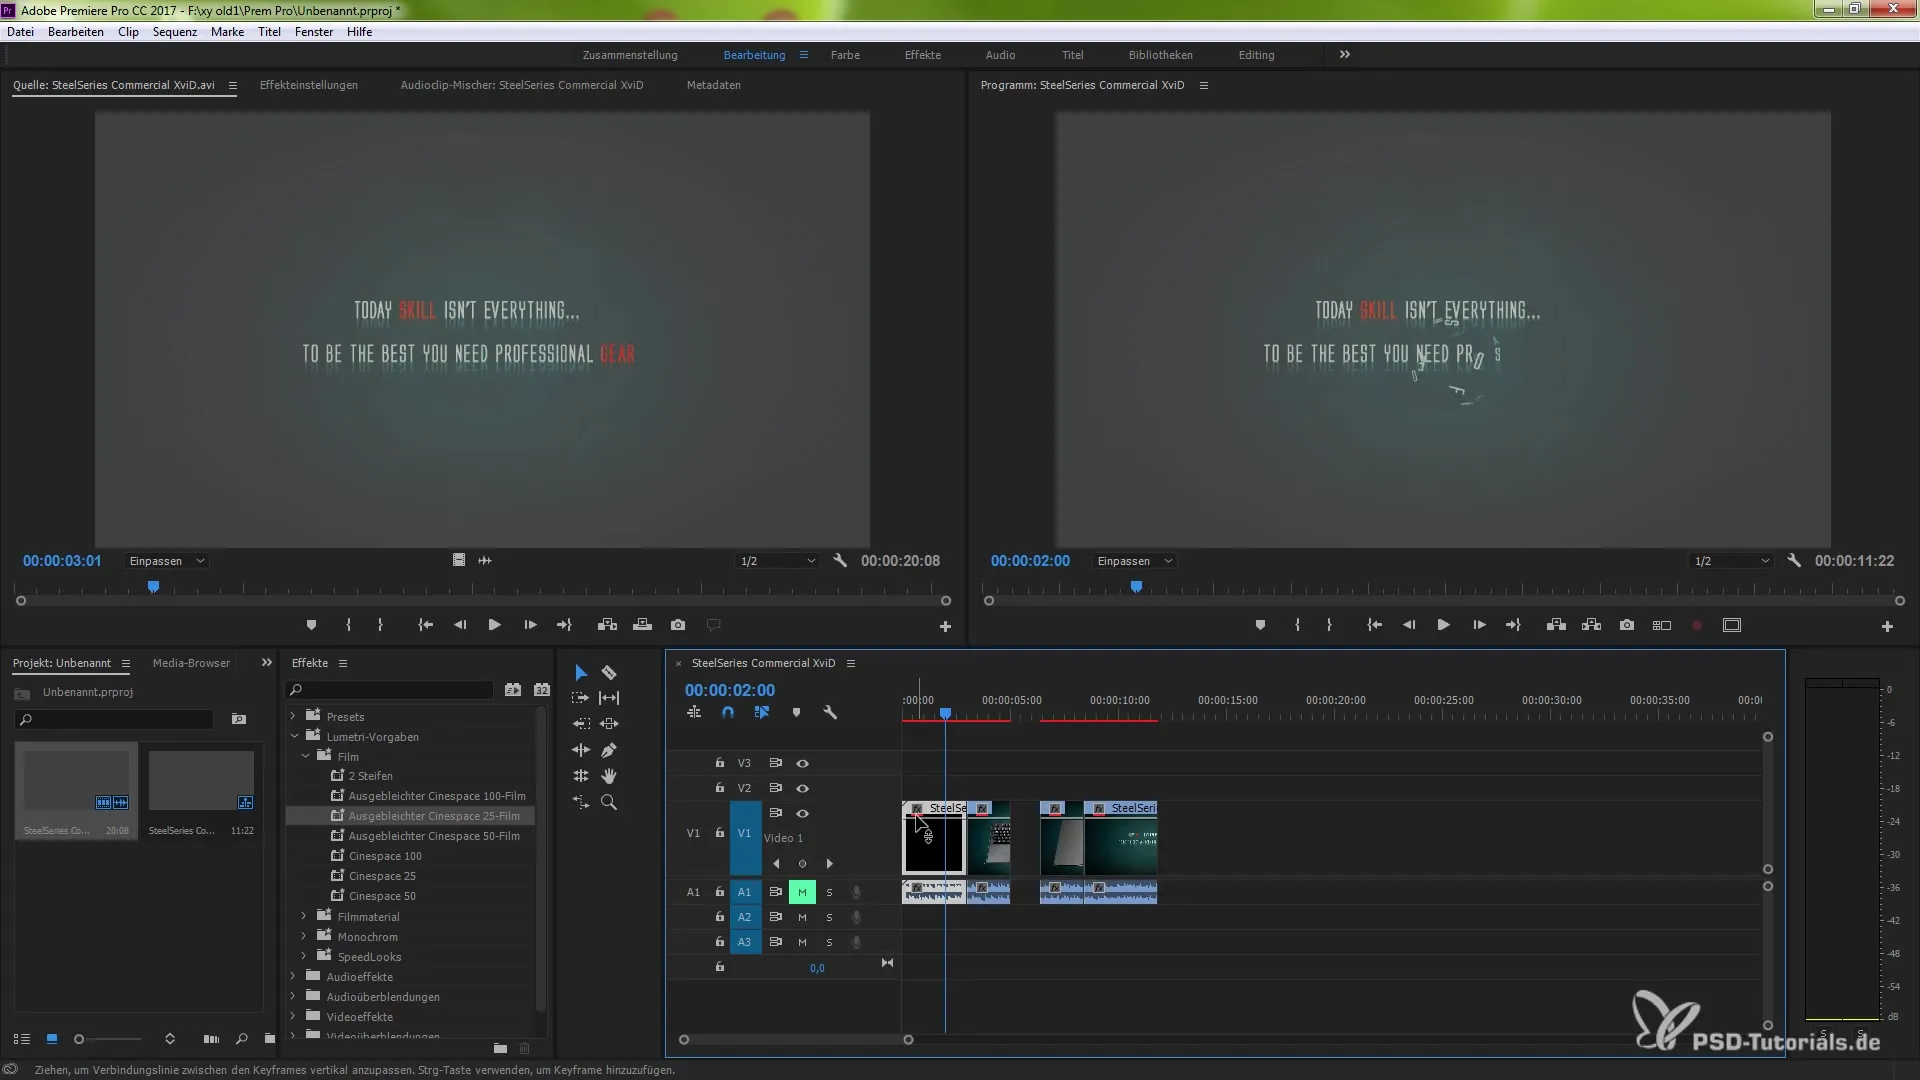Select the Track Select Forward tool

(581, 698)
